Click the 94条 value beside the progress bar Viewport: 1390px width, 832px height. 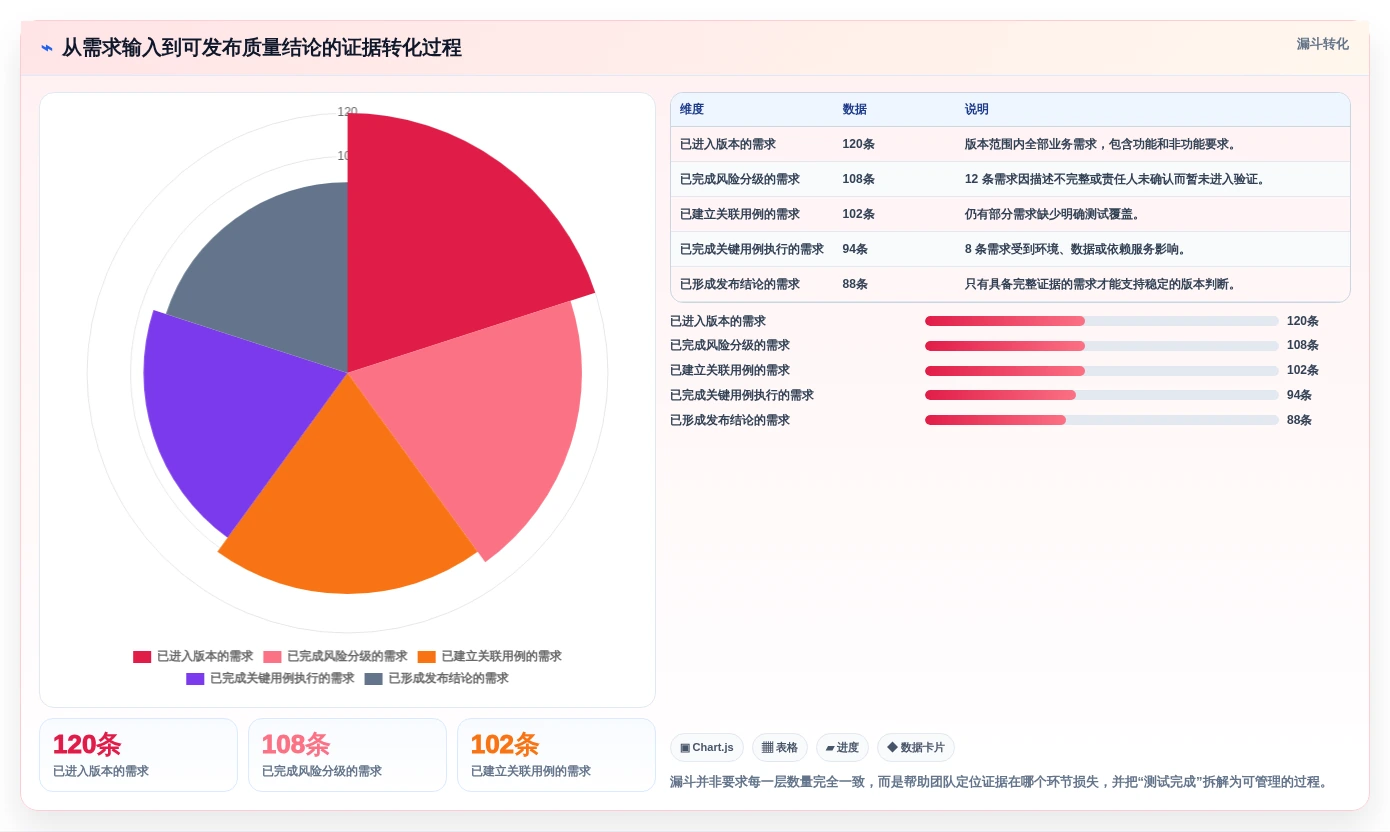(1300, 395)
